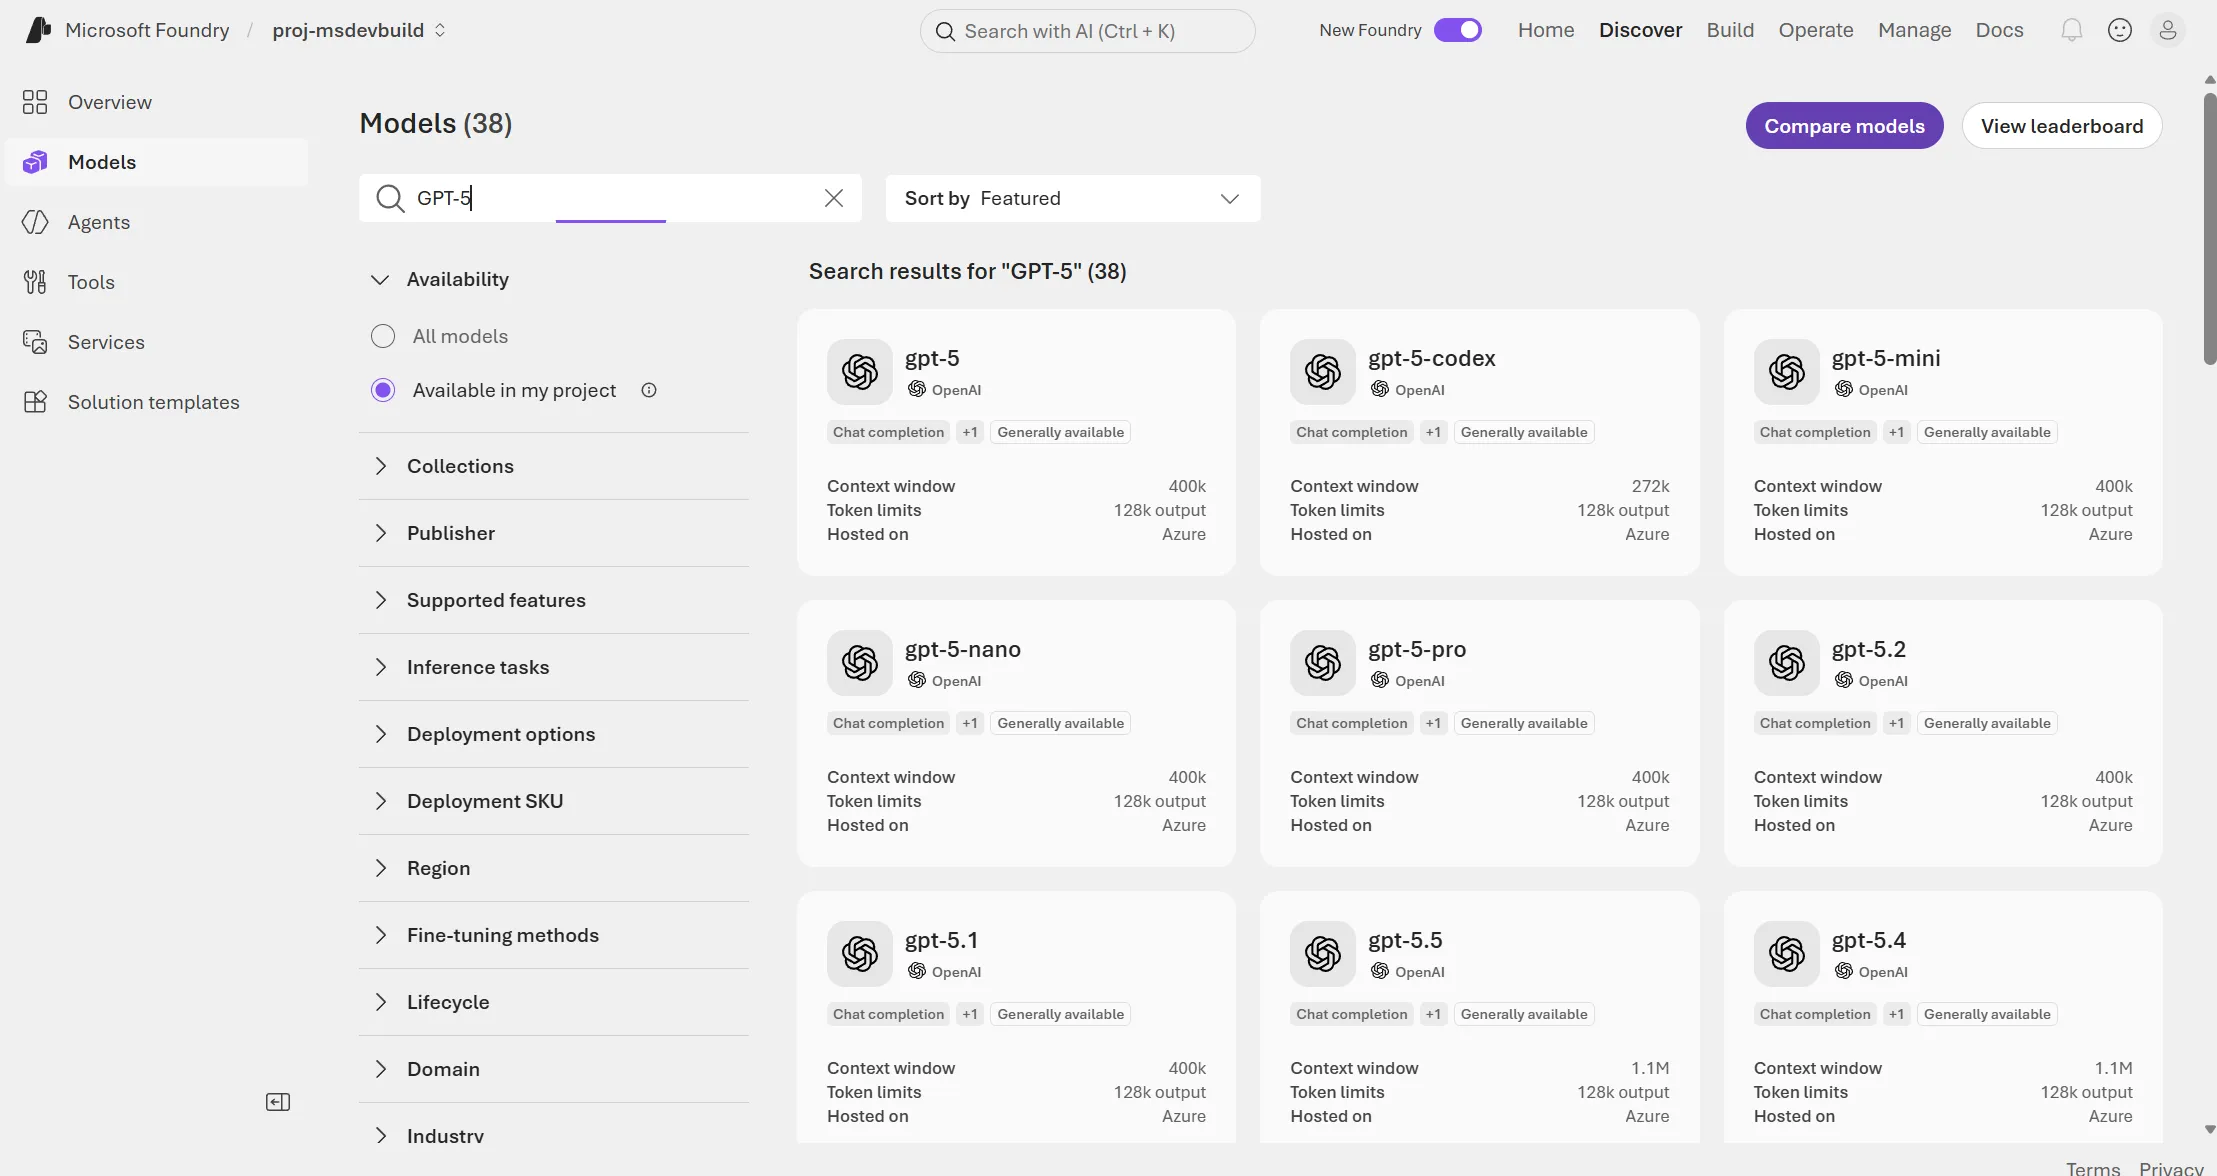This screenshot has height=1176, width=2217.
Task: Open the Sort by Featured dropdown
Action: 1073,198
